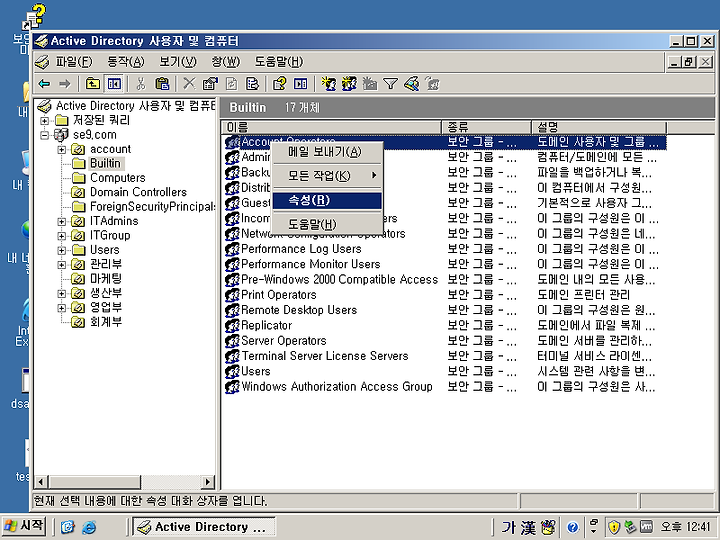Create a new group with toolbar icon
The width and height of the screenshot is (720, 540).
349,84
